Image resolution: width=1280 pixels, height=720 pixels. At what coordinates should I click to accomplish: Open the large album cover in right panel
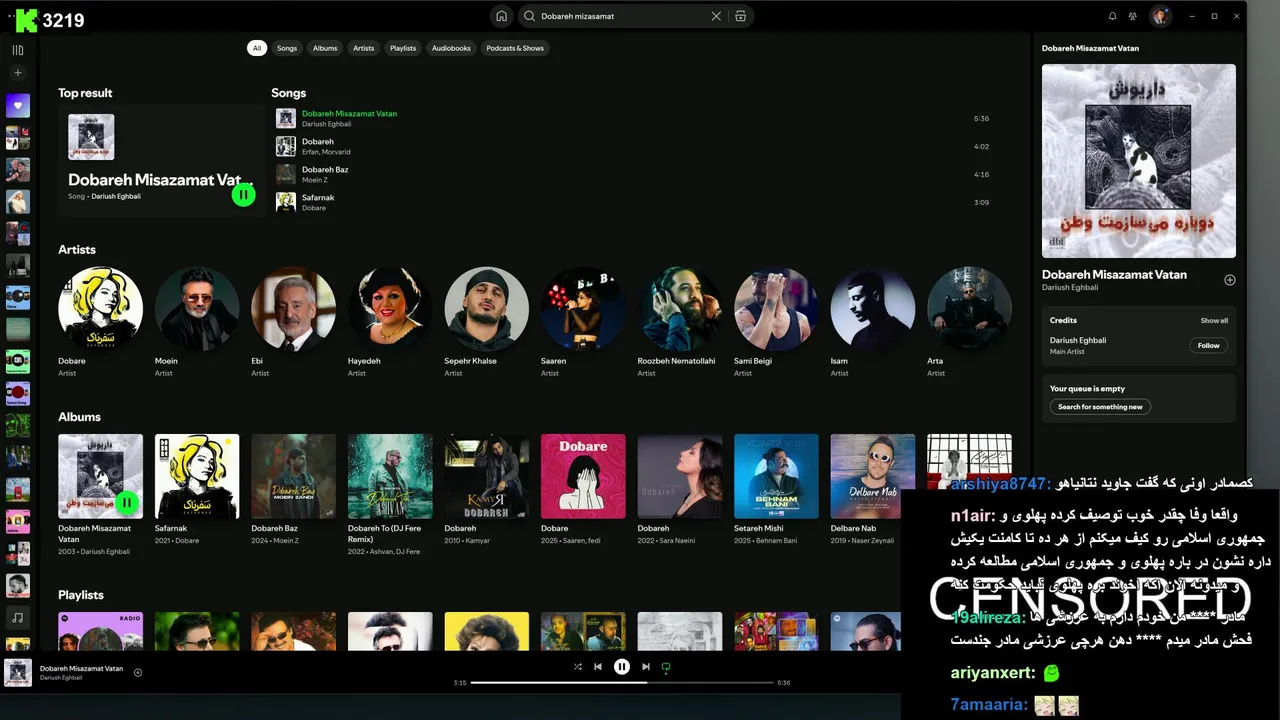pyautogui.click(x=1139, y=161)
